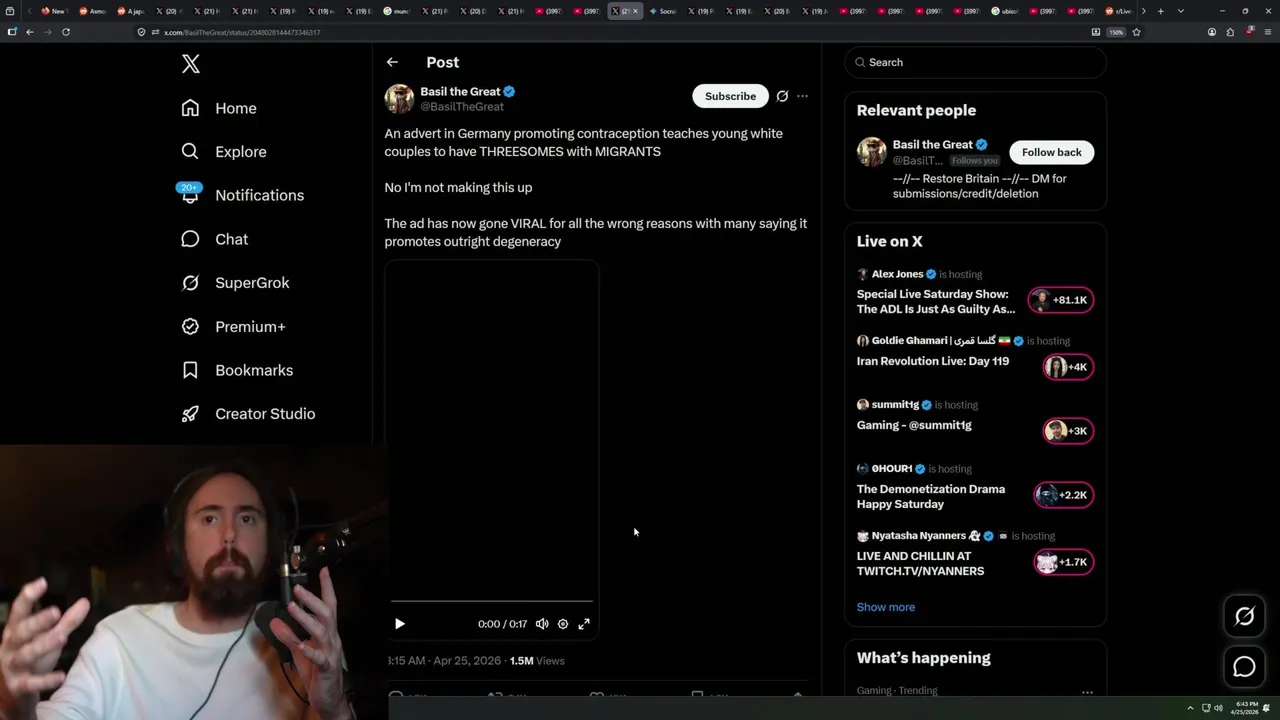Click the x.com address bar URL
The height and width of the screenshot is (720, 1280).
click(242, 32)
